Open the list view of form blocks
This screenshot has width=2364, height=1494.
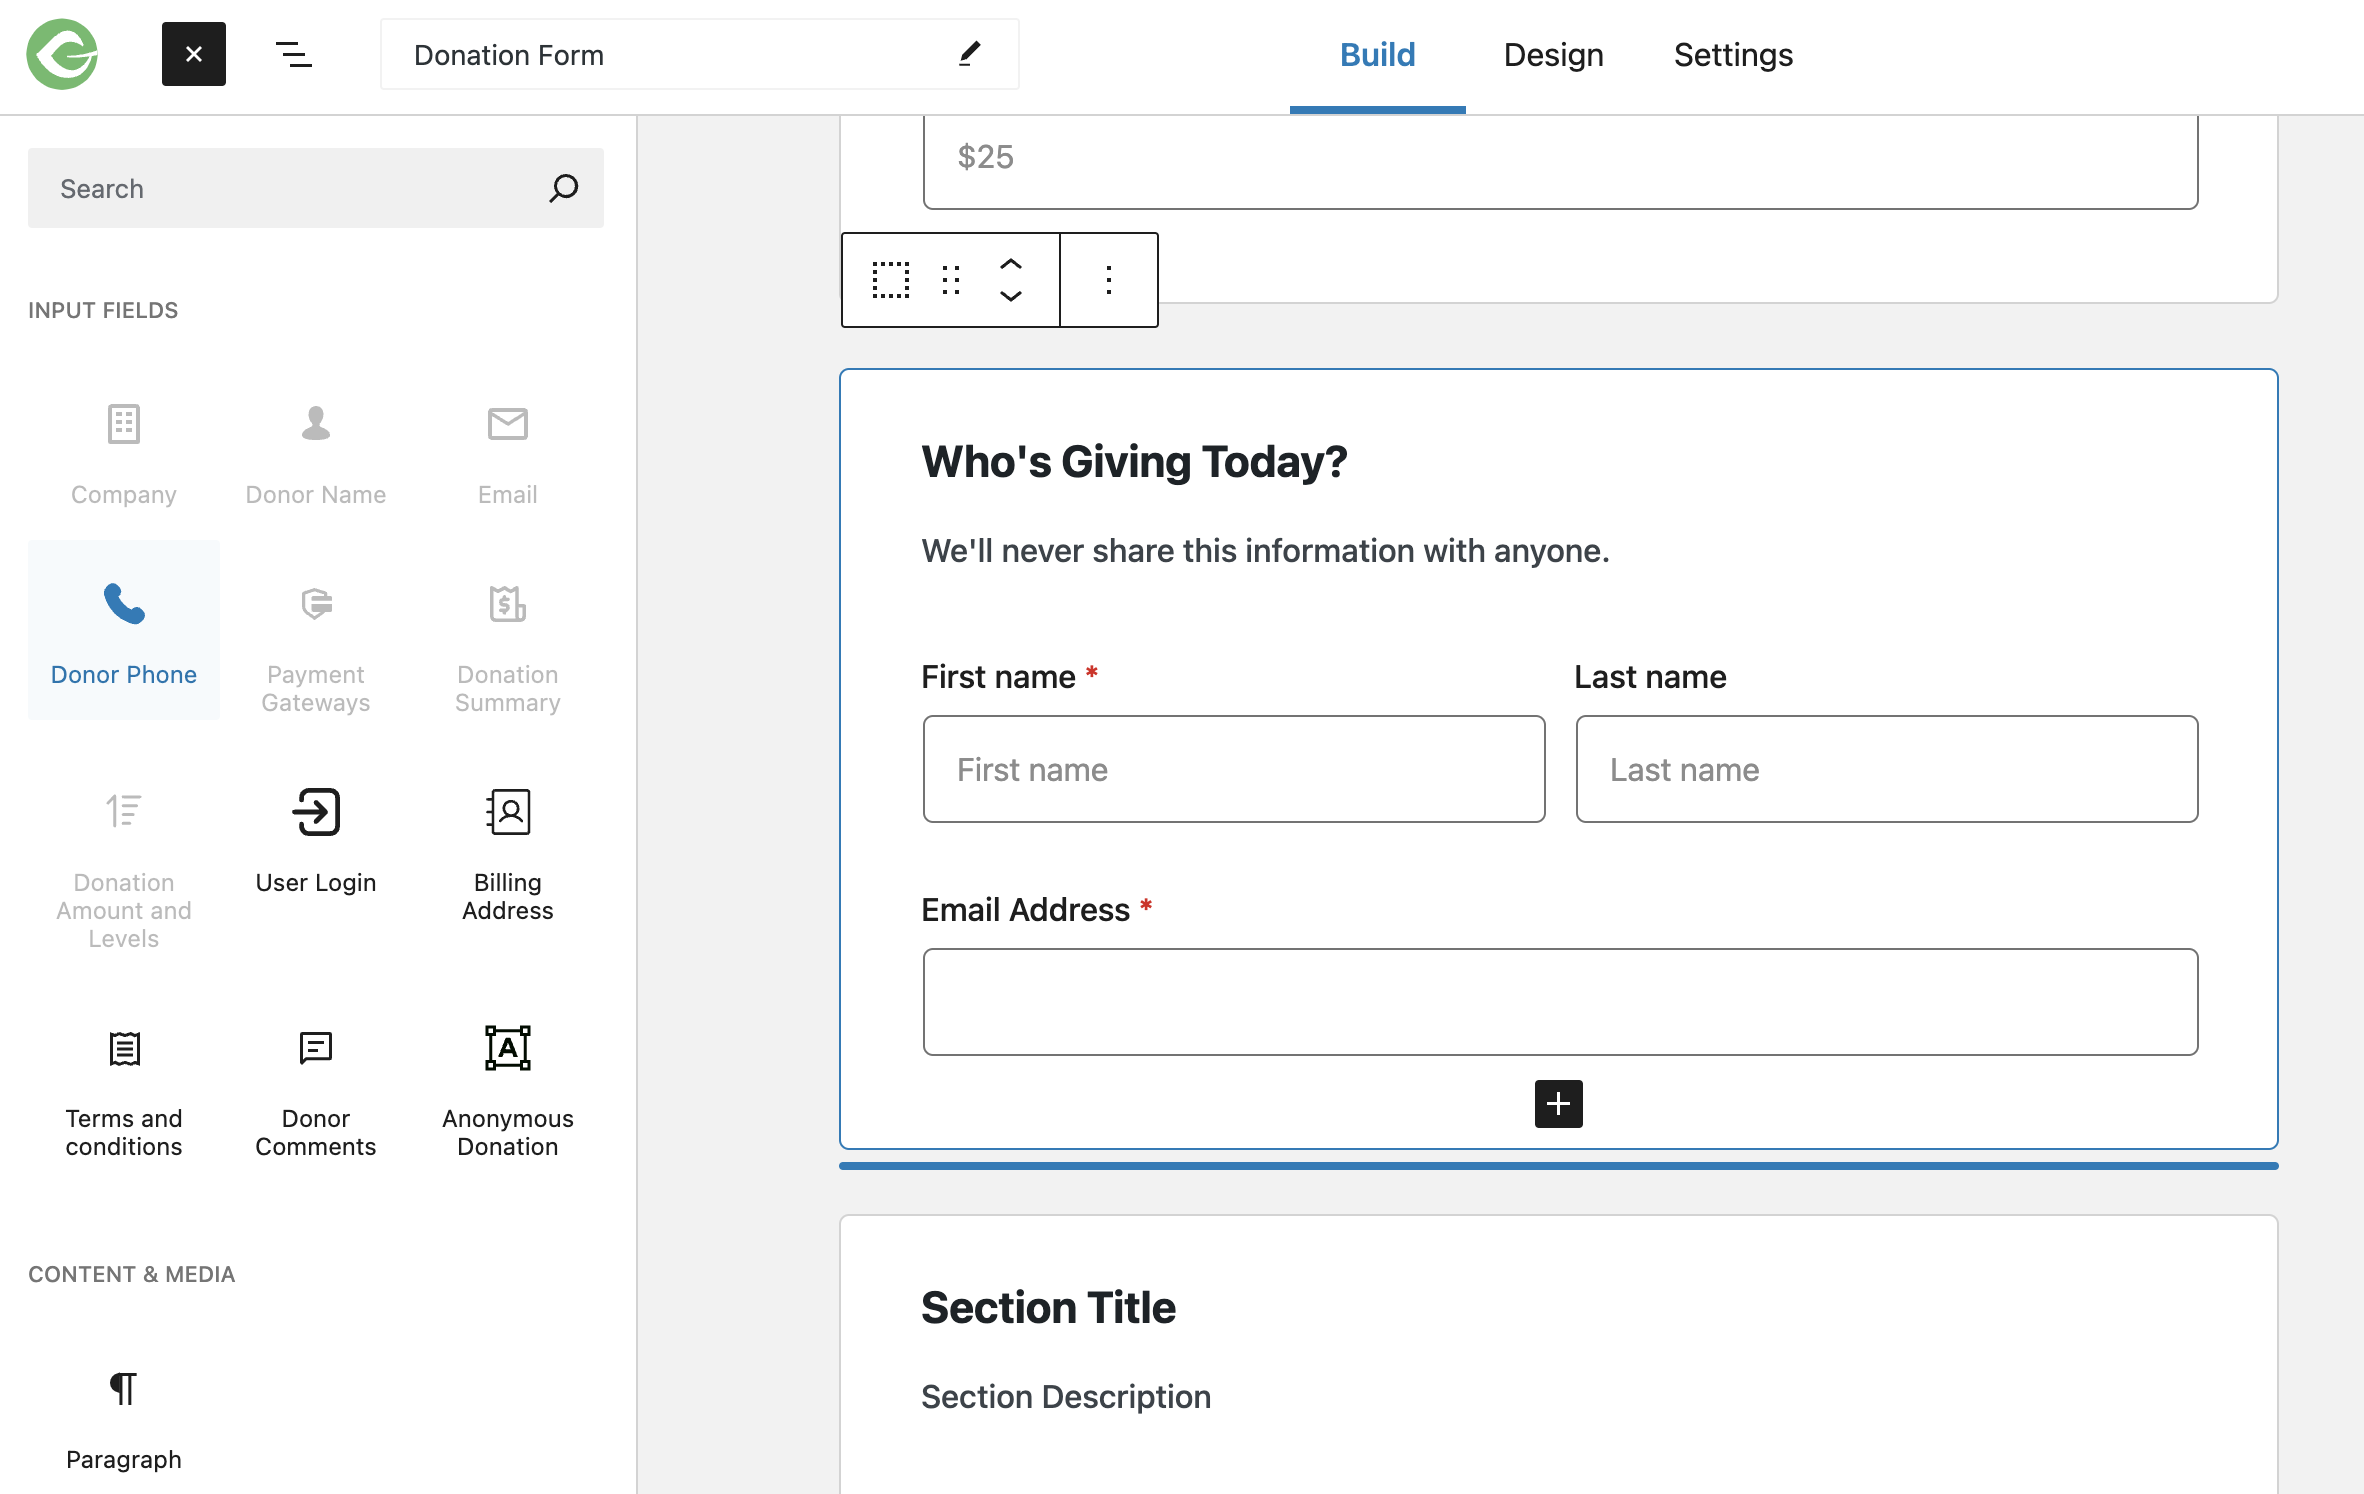click(294, 55)
